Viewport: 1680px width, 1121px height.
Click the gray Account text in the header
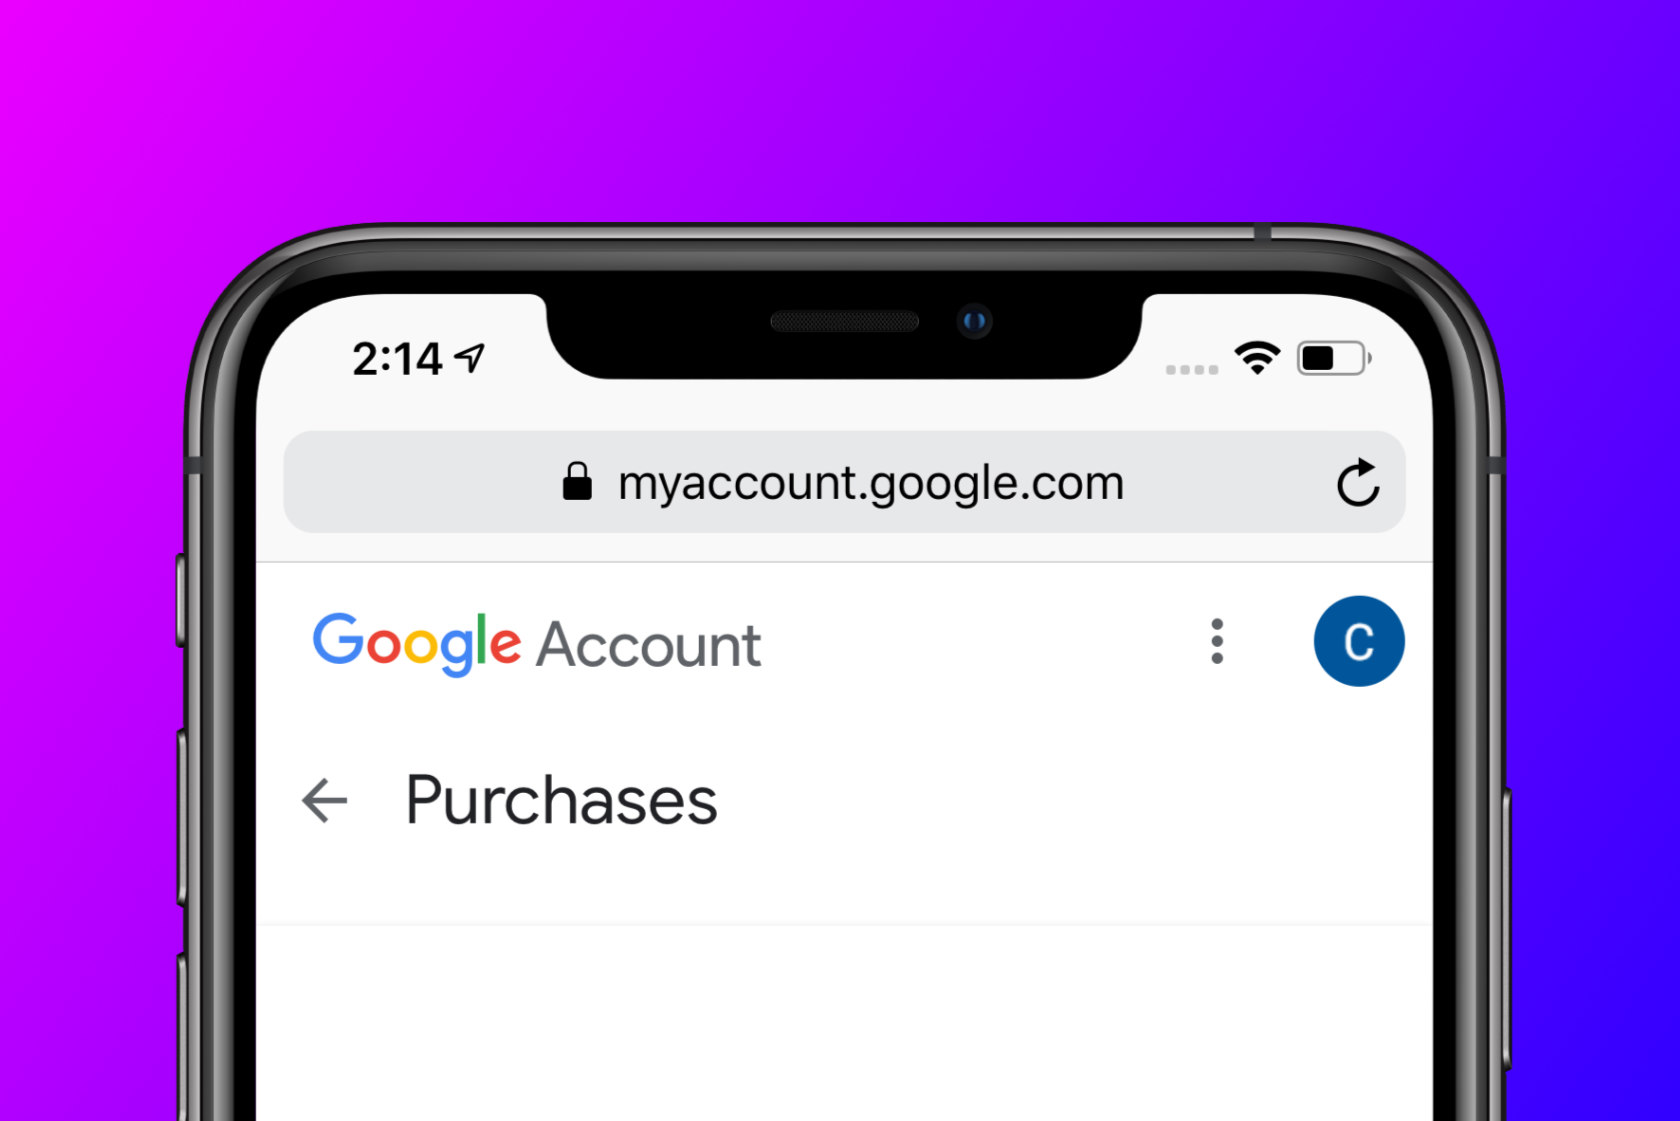click(649, 645)
